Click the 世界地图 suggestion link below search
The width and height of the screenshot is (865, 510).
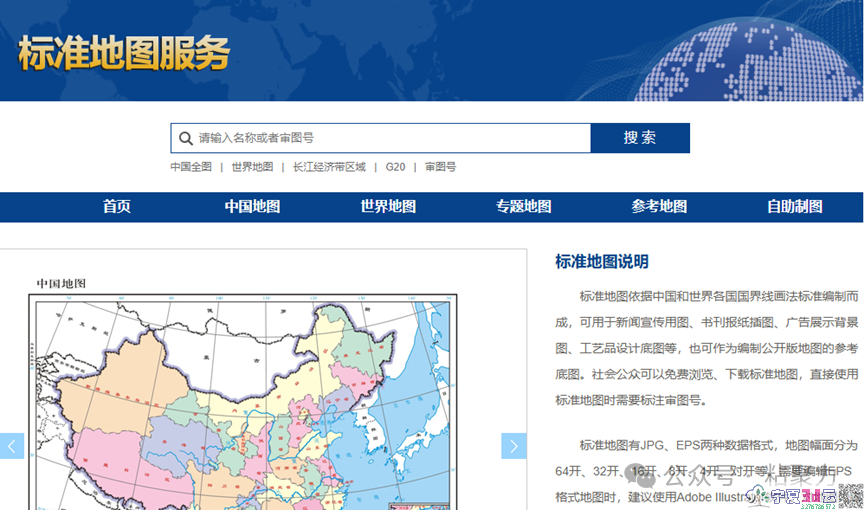click(x=252, y=167)
